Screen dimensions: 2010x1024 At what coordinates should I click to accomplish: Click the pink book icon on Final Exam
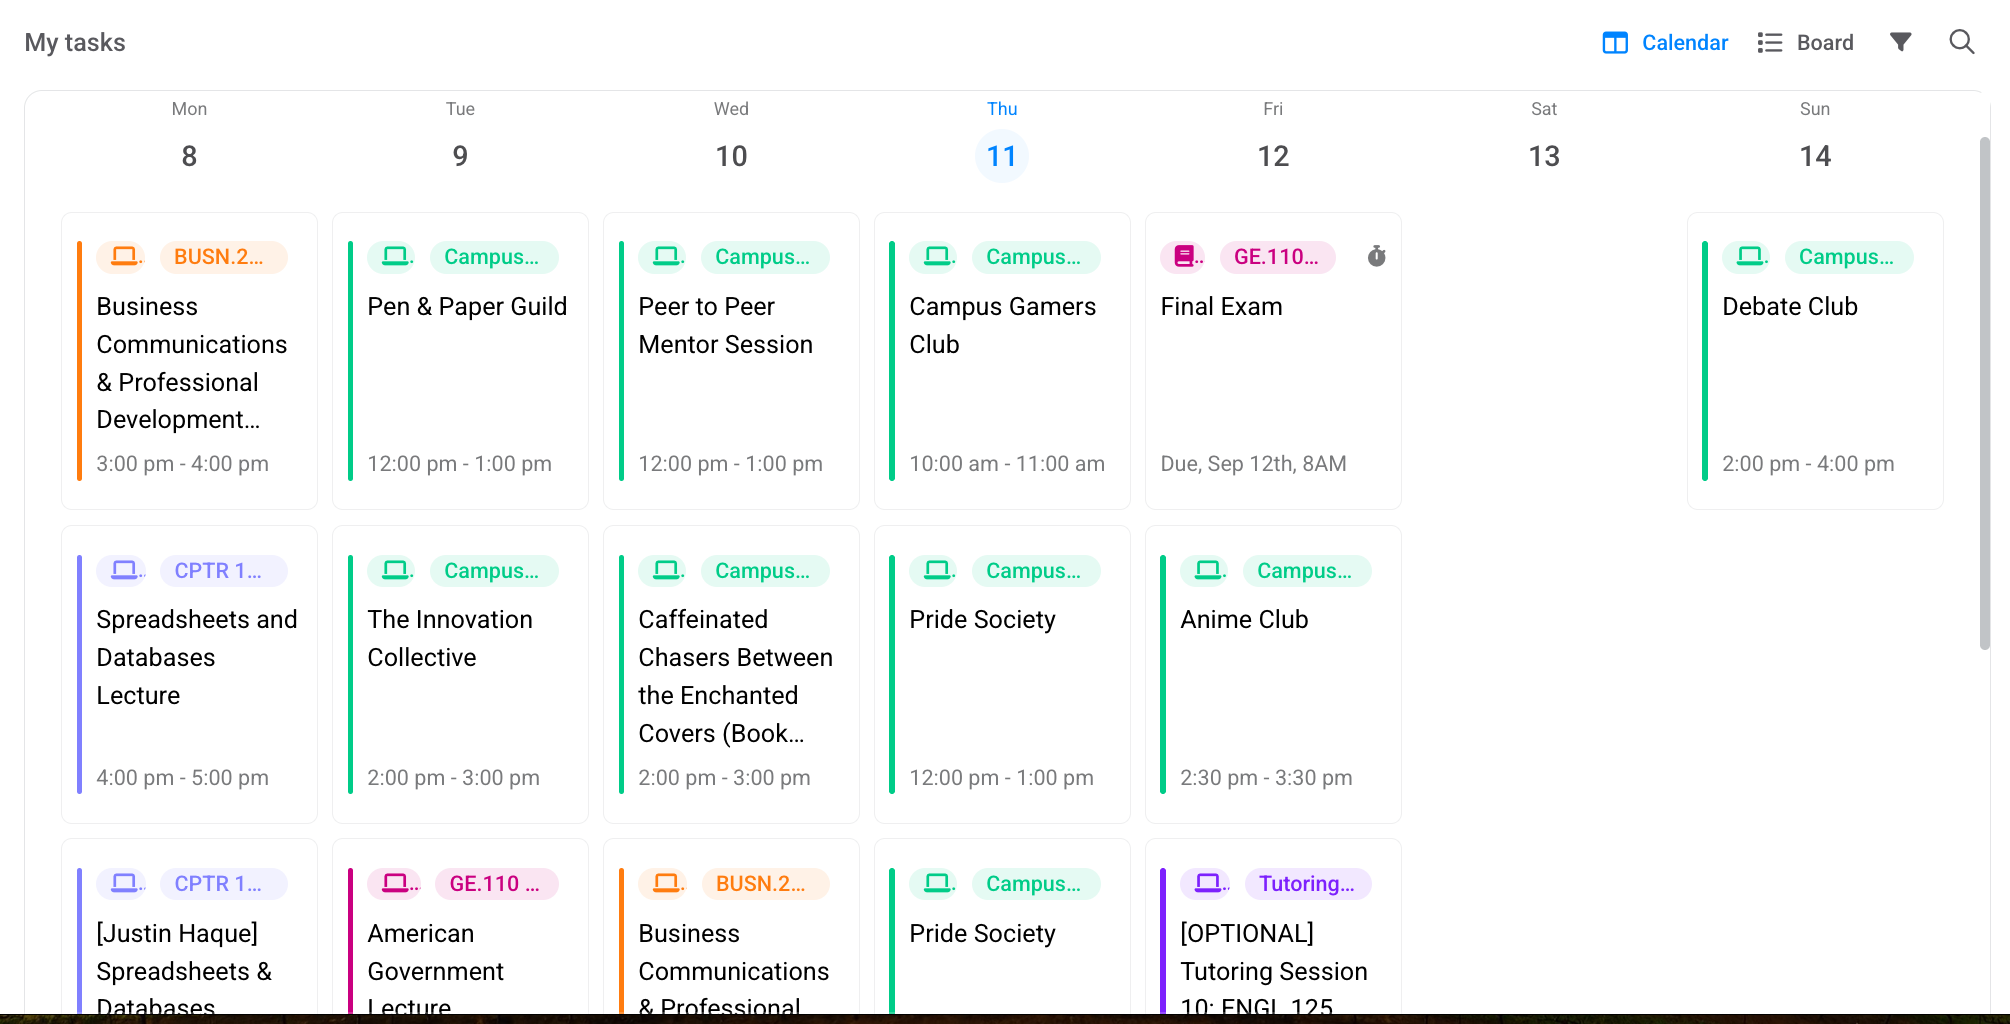point(1185,257)
